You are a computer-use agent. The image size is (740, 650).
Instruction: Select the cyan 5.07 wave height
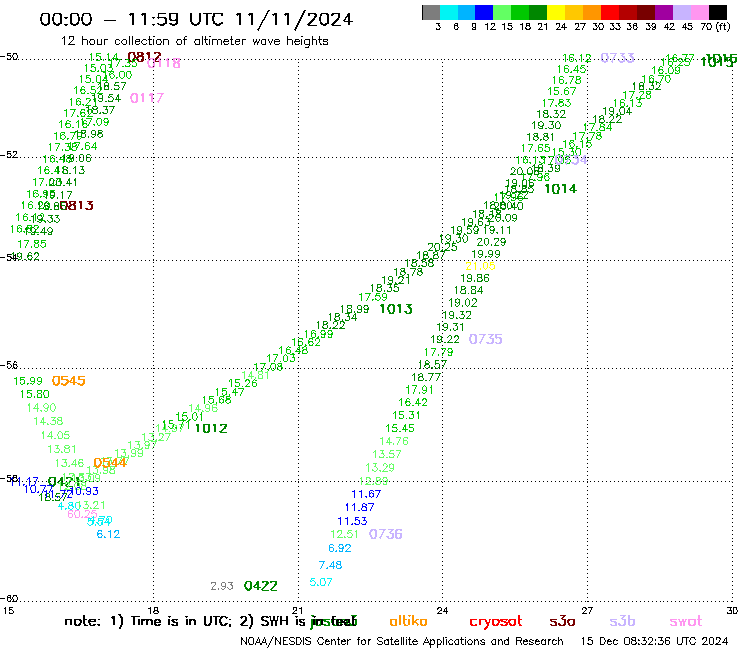(x=321, y=582)
